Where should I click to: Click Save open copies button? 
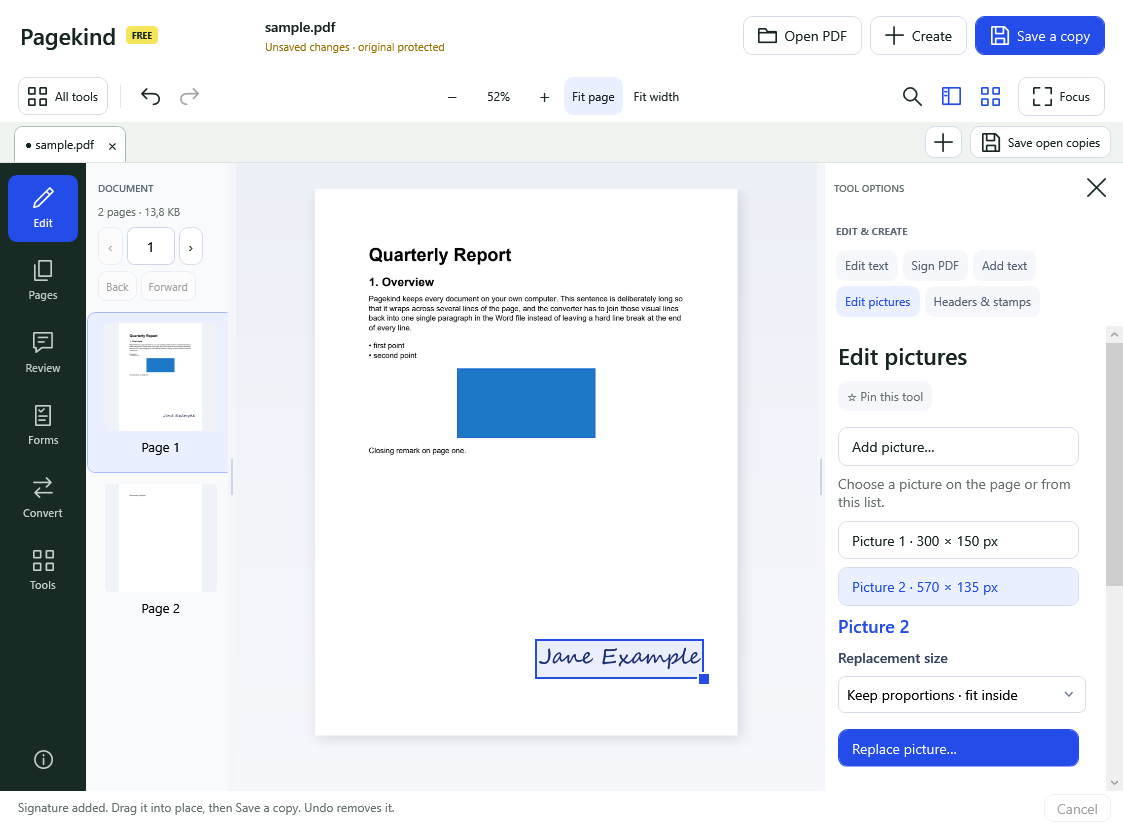tap(1040, 143)
